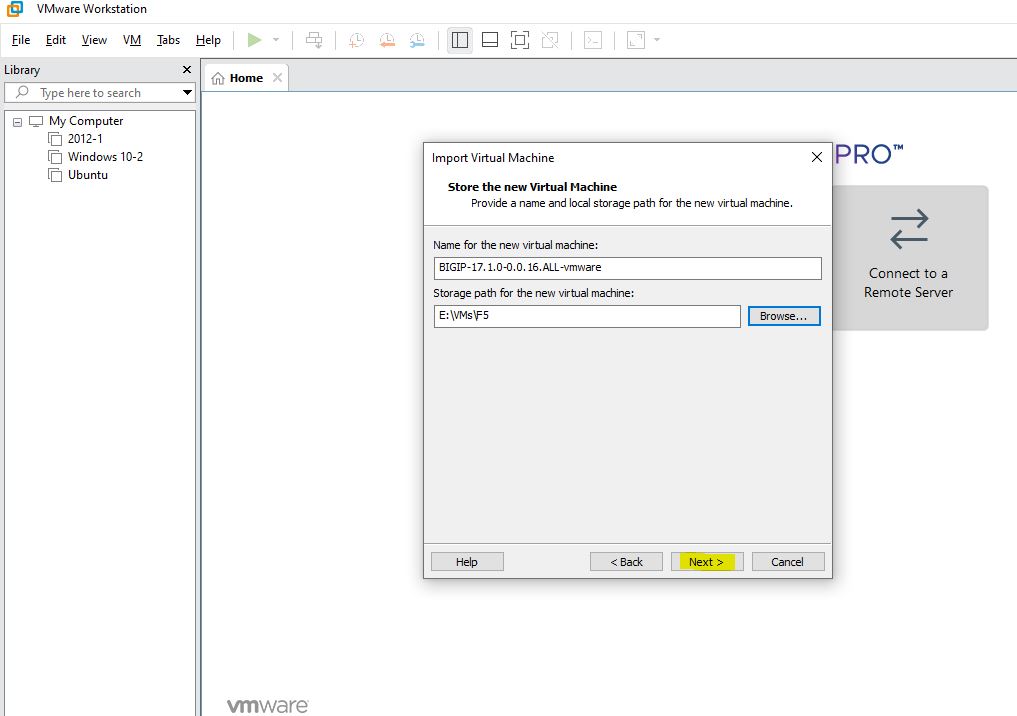Toggle the thumbnail bar toolbar icon
Viewport: 1017px width, 716px height.
coord(490,40)
